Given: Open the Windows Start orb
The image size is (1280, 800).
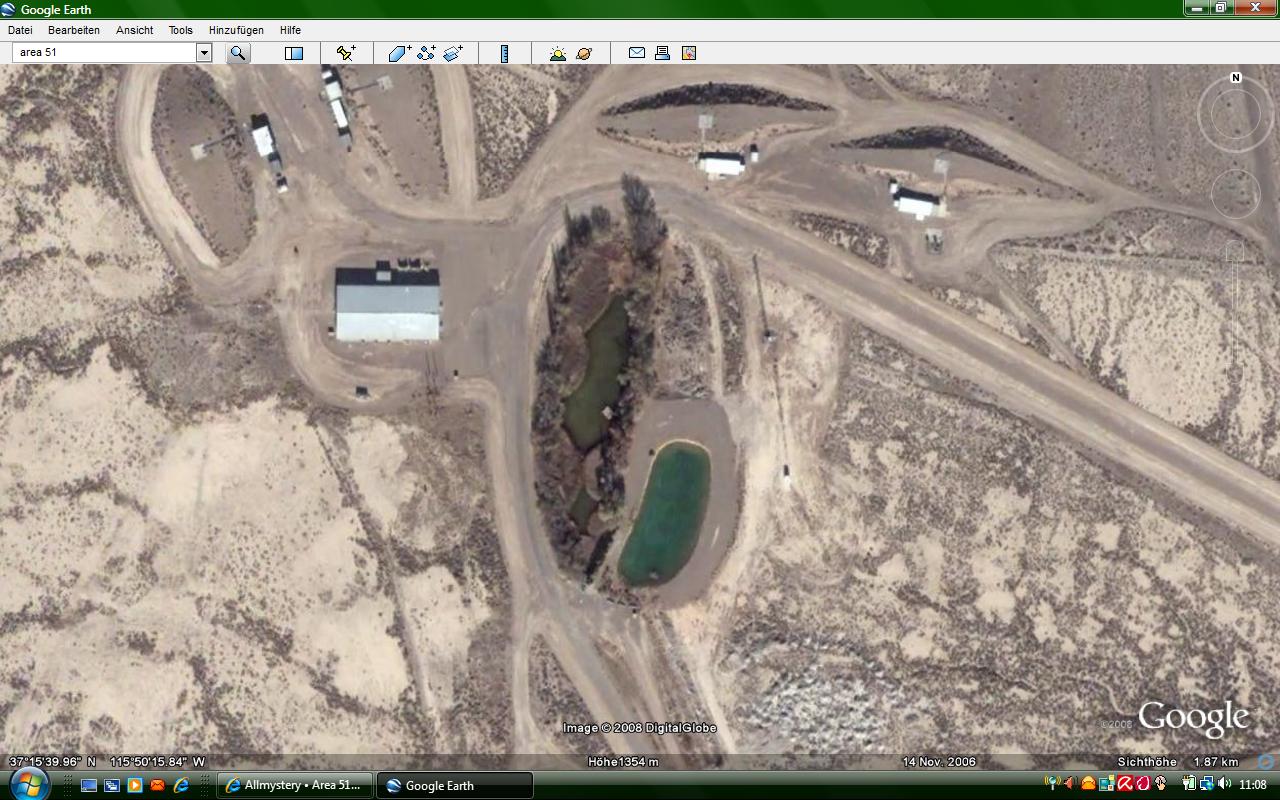Looking at the screenshot, I should click(x=30, y=784).
